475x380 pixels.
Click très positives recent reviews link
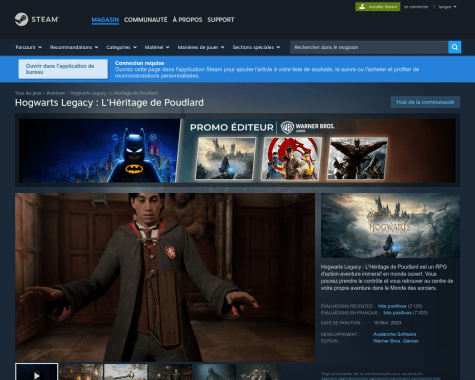392,306
